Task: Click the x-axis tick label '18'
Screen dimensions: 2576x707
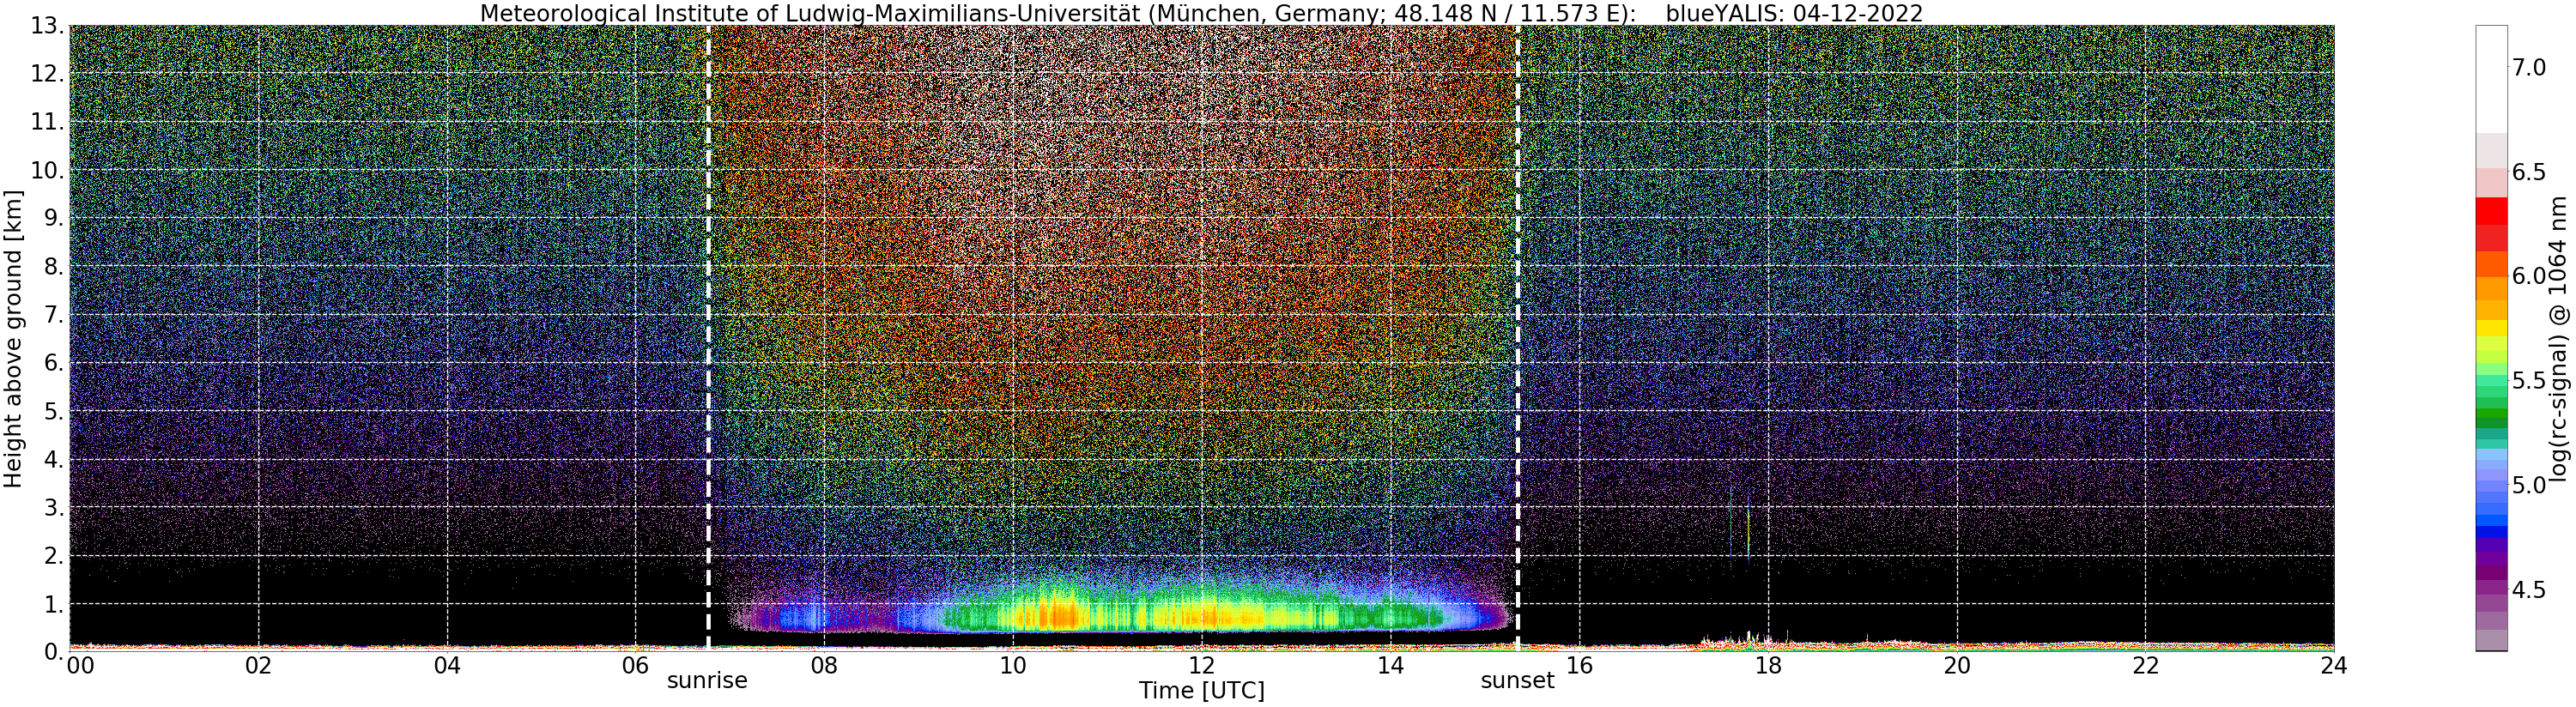Action: point(1768,664)
